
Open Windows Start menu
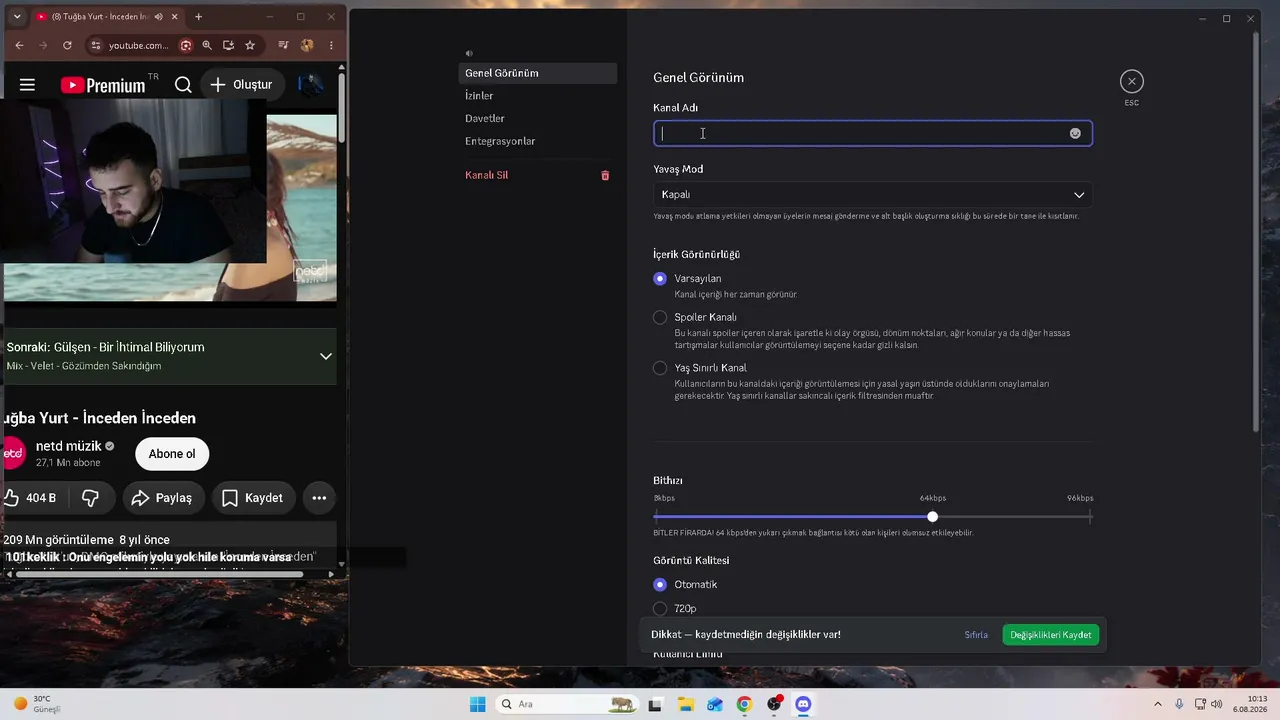pos(478,704)
